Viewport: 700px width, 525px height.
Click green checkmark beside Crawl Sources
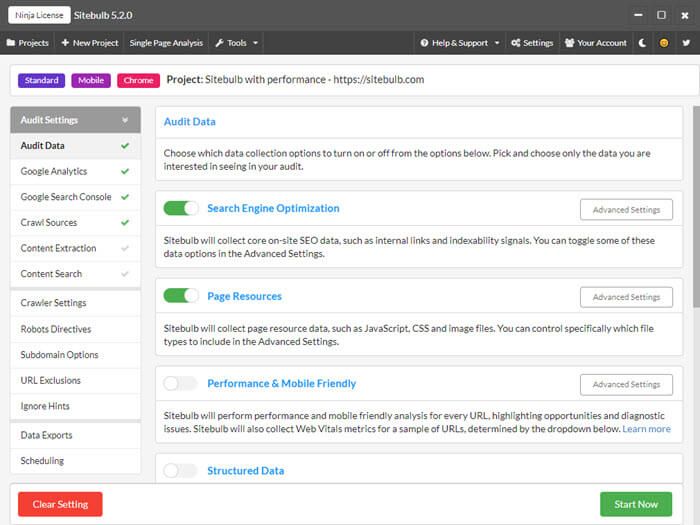125,222
